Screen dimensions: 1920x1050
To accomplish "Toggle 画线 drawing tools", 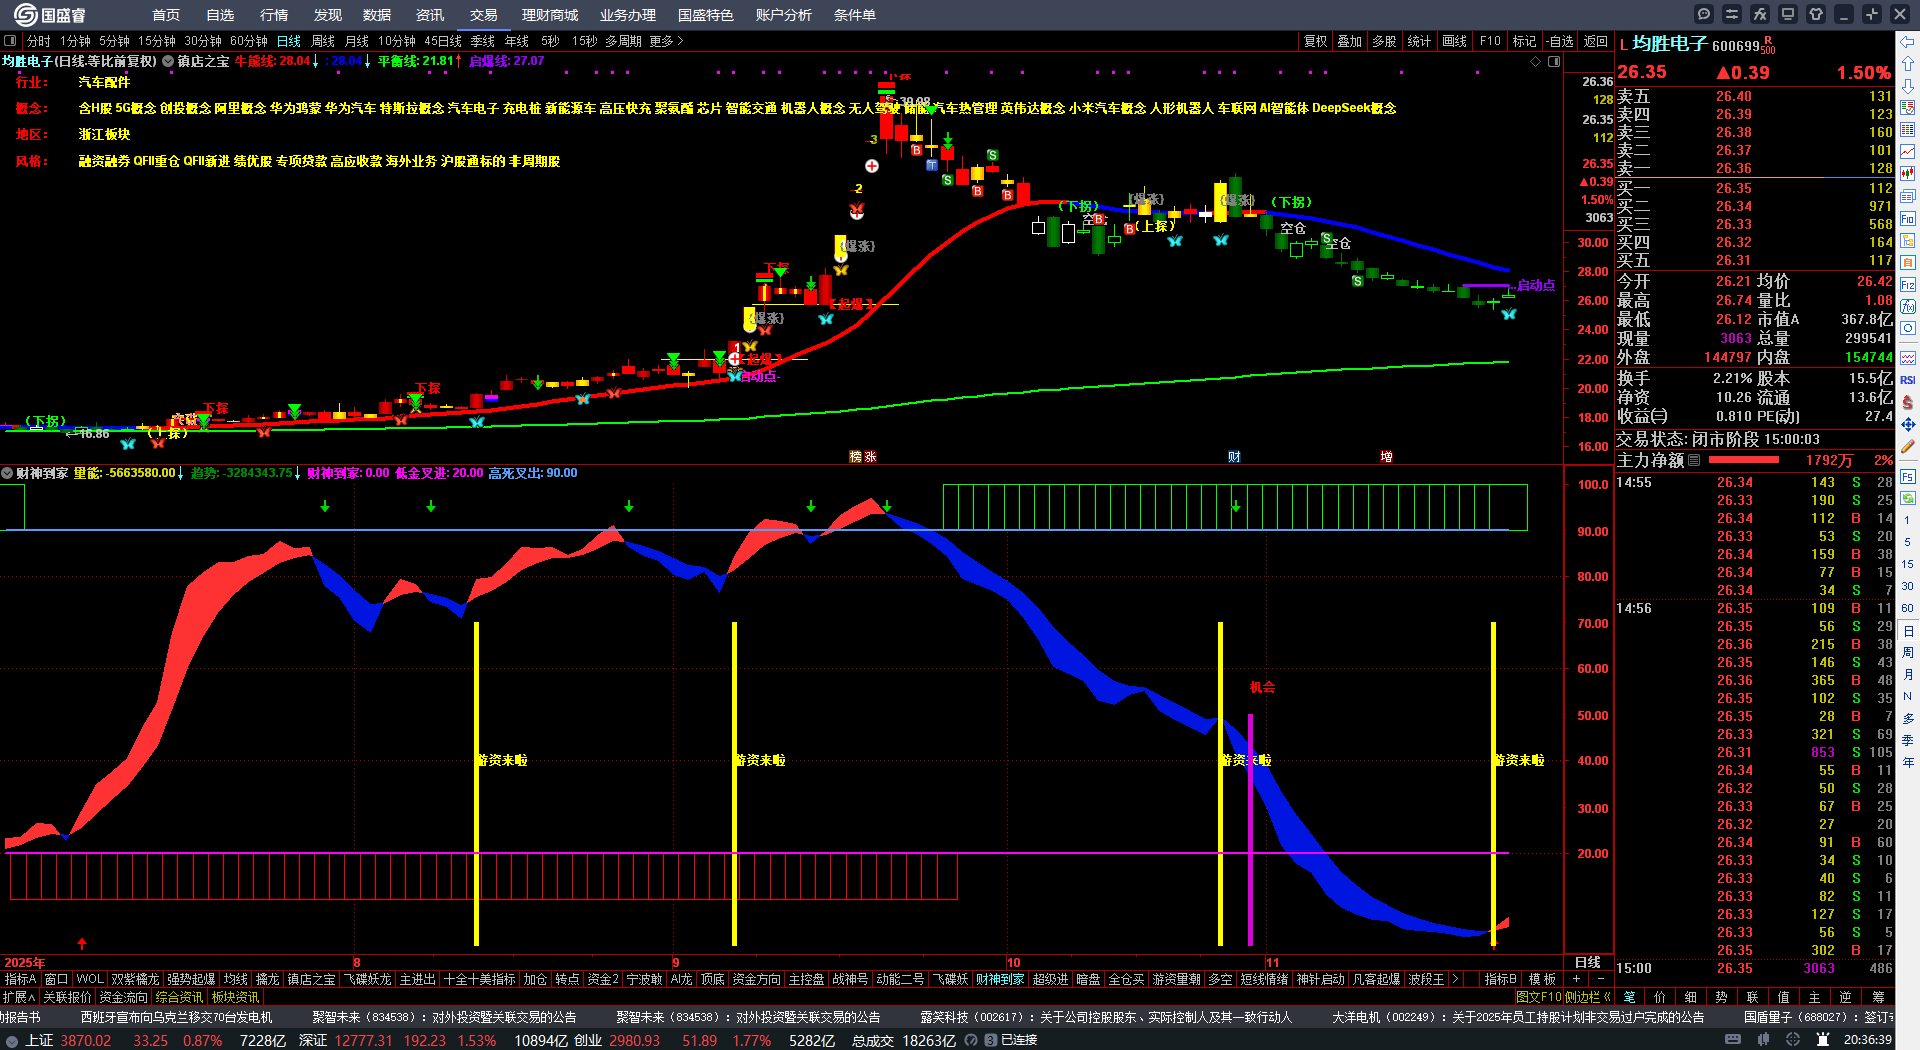I will tap(1454, 41).
